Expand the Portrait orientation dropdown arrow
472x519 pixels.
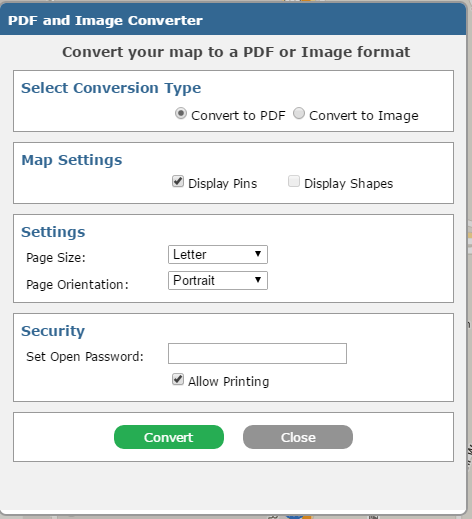258,280
